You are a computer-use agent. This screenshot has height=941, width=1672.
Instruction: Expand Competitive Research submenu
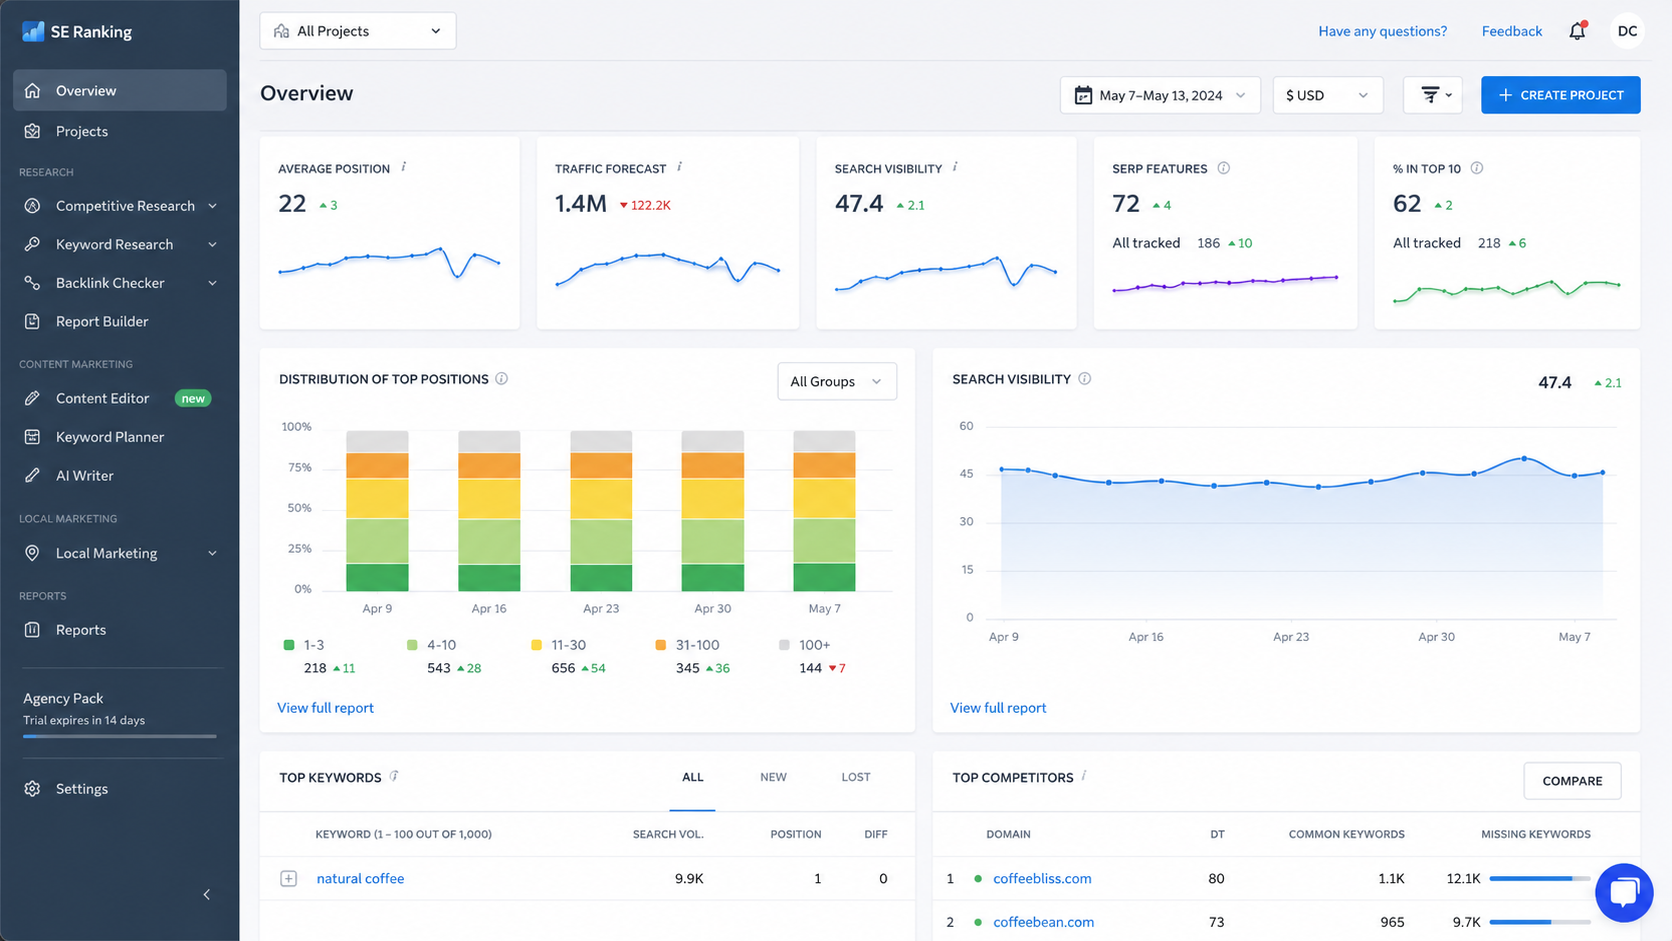[212, 206]
